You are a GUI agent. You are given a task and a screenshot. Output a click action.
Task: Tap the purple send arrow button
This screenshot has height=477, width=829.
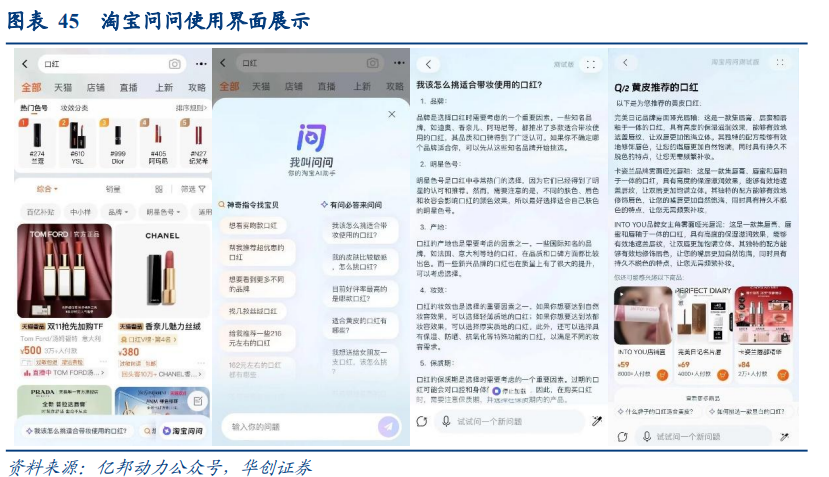[388, 426]
